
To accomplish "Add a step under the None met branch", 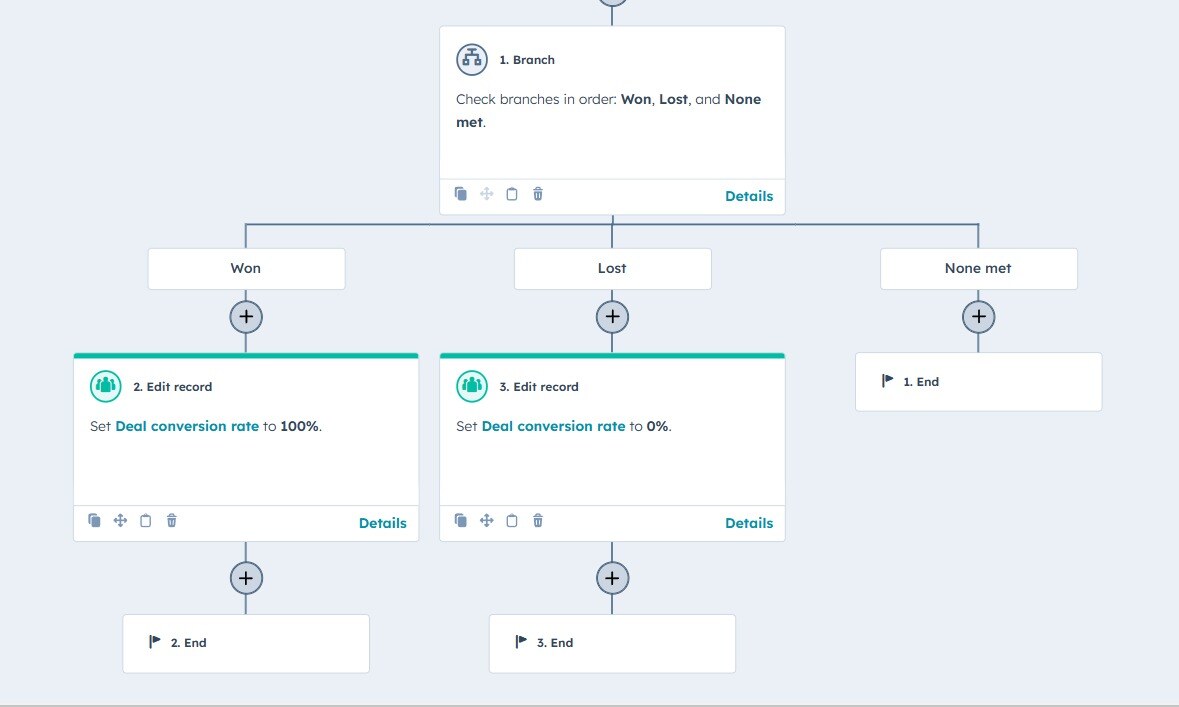I will (978, 316).
